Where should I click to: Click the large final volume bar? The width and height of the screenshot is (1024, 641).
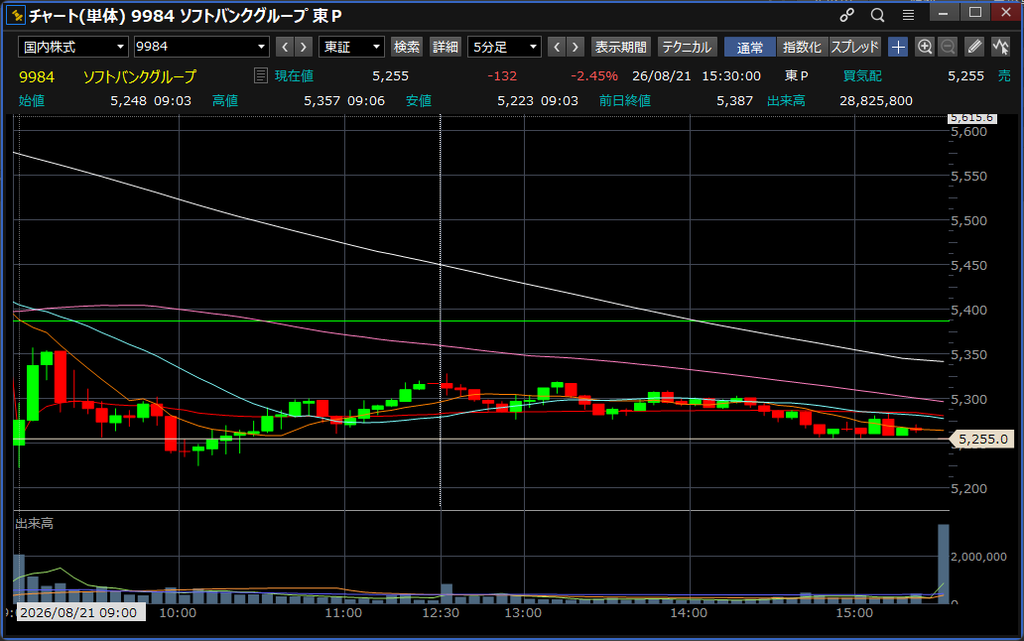click(944, 563)
